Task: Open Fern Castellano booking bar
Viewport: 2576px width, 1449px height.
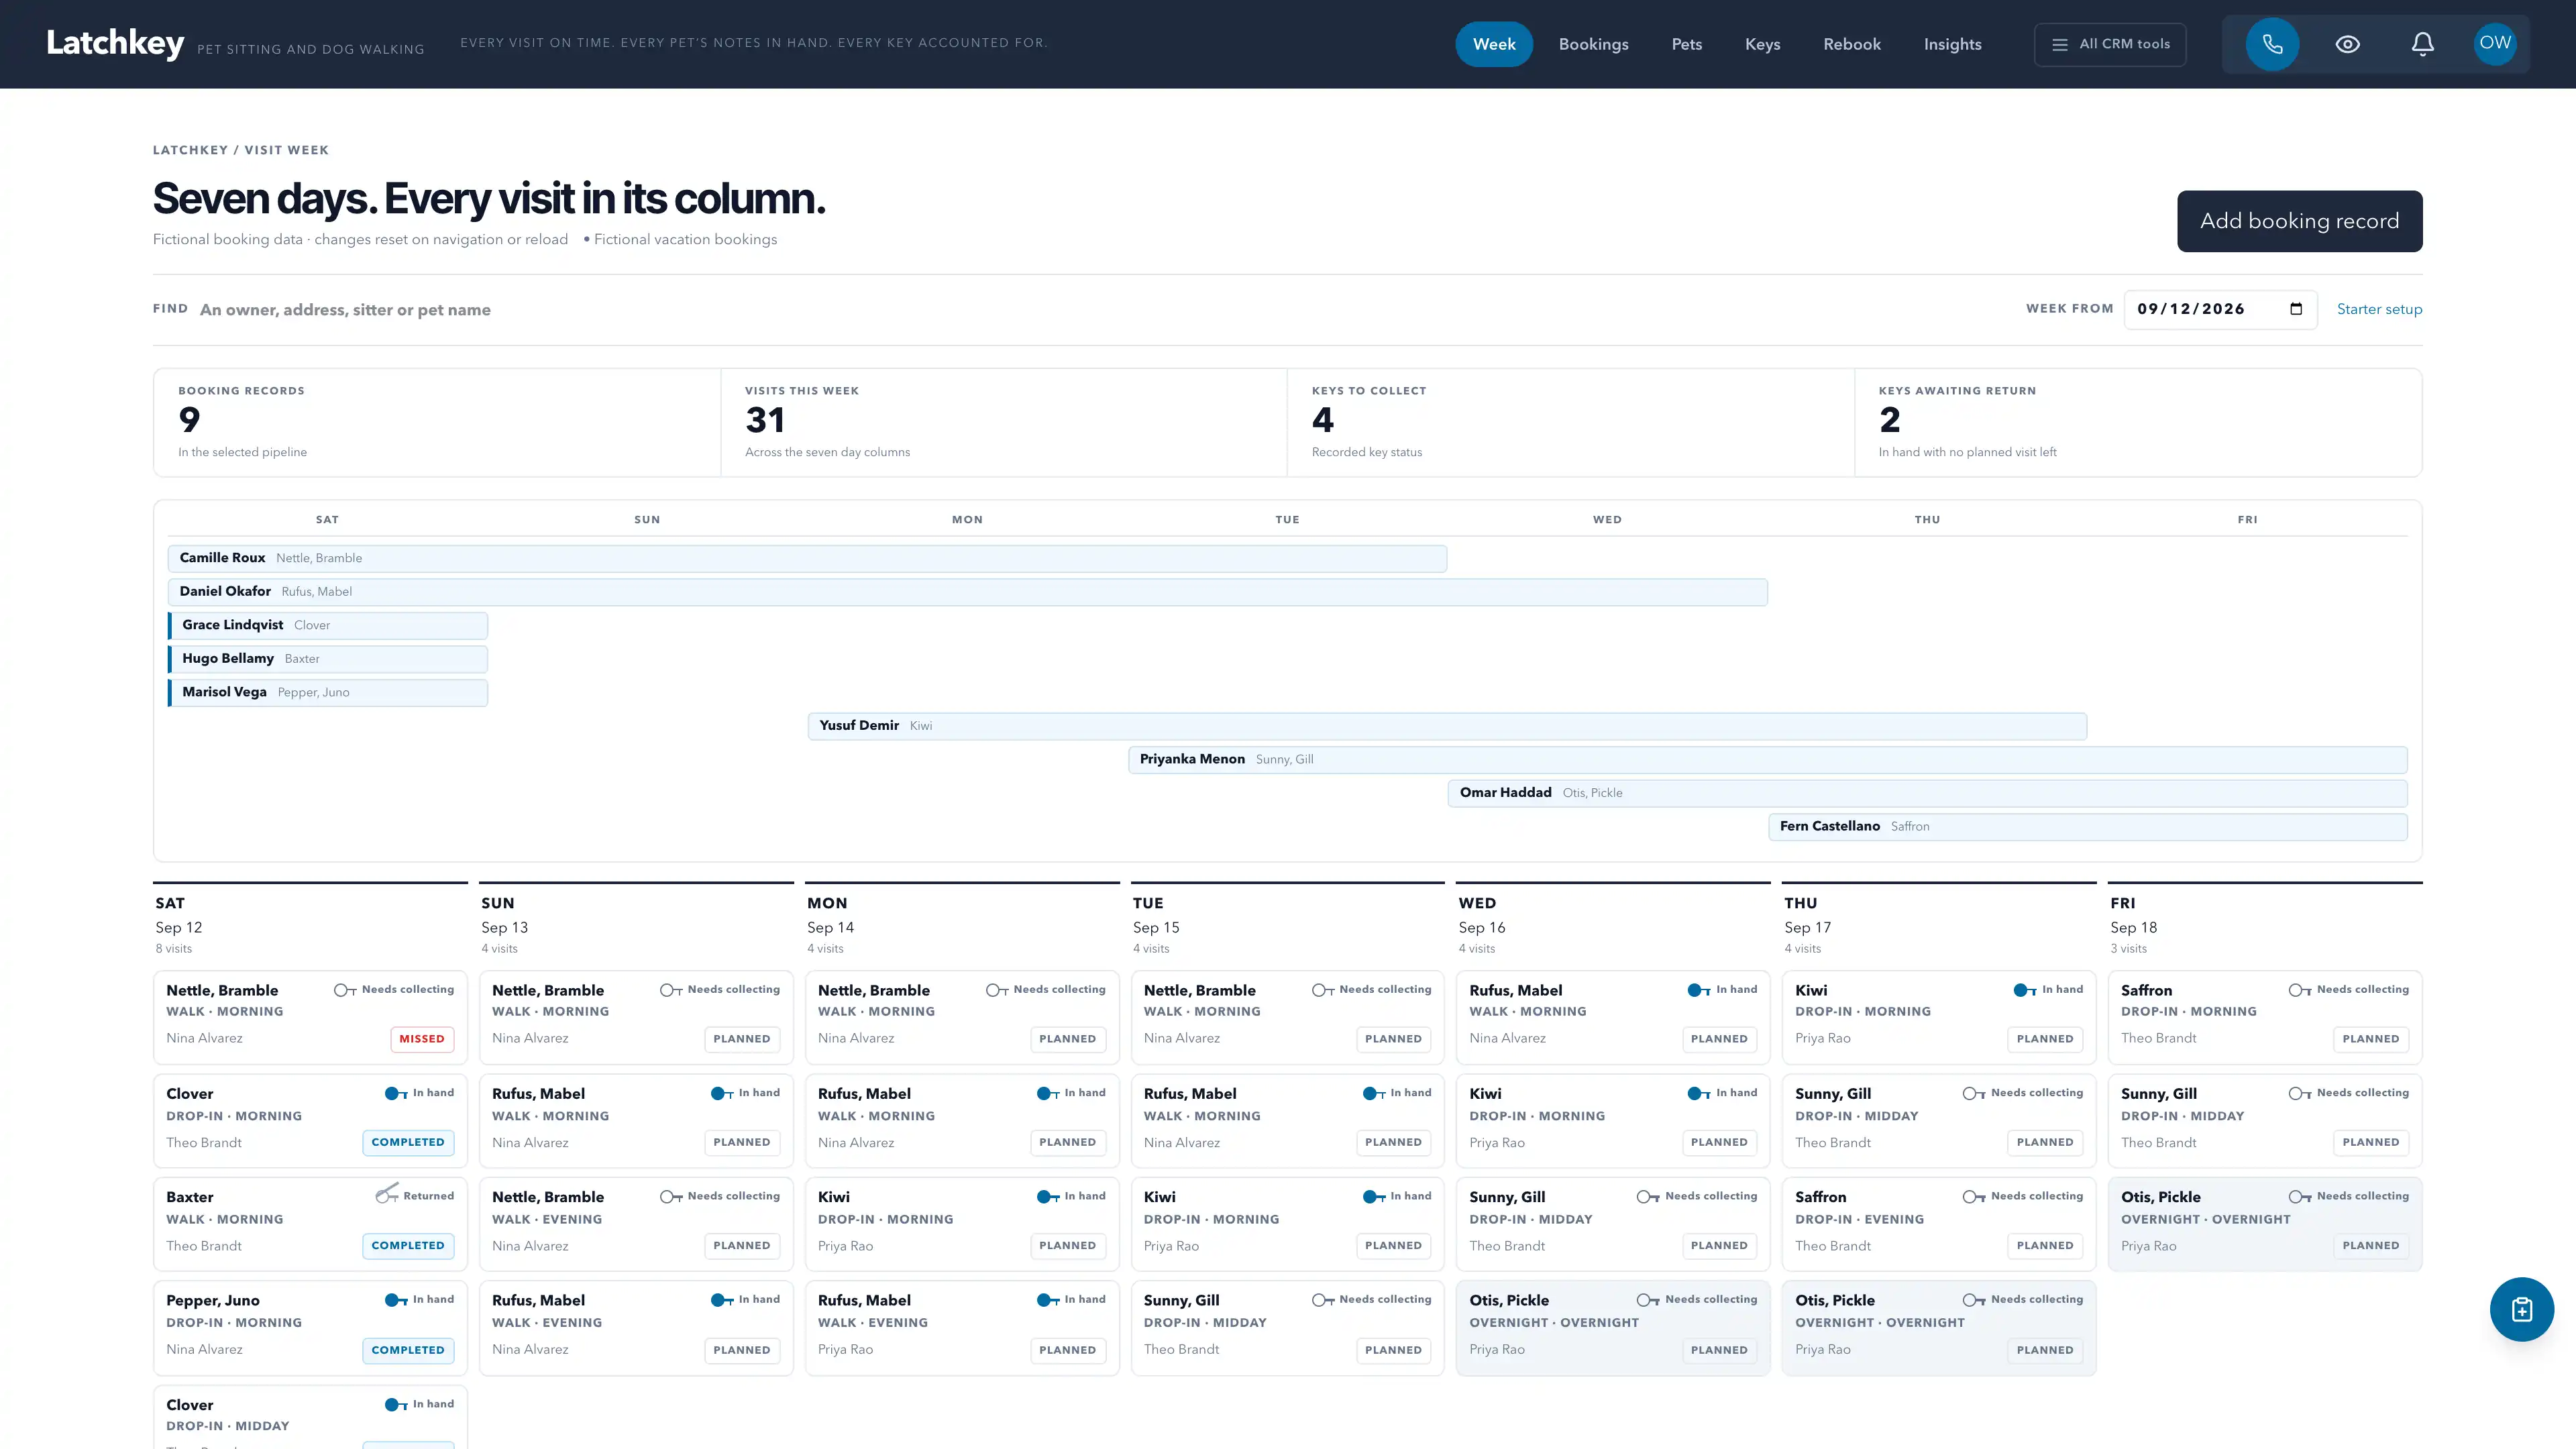Action: [2087, 826]
